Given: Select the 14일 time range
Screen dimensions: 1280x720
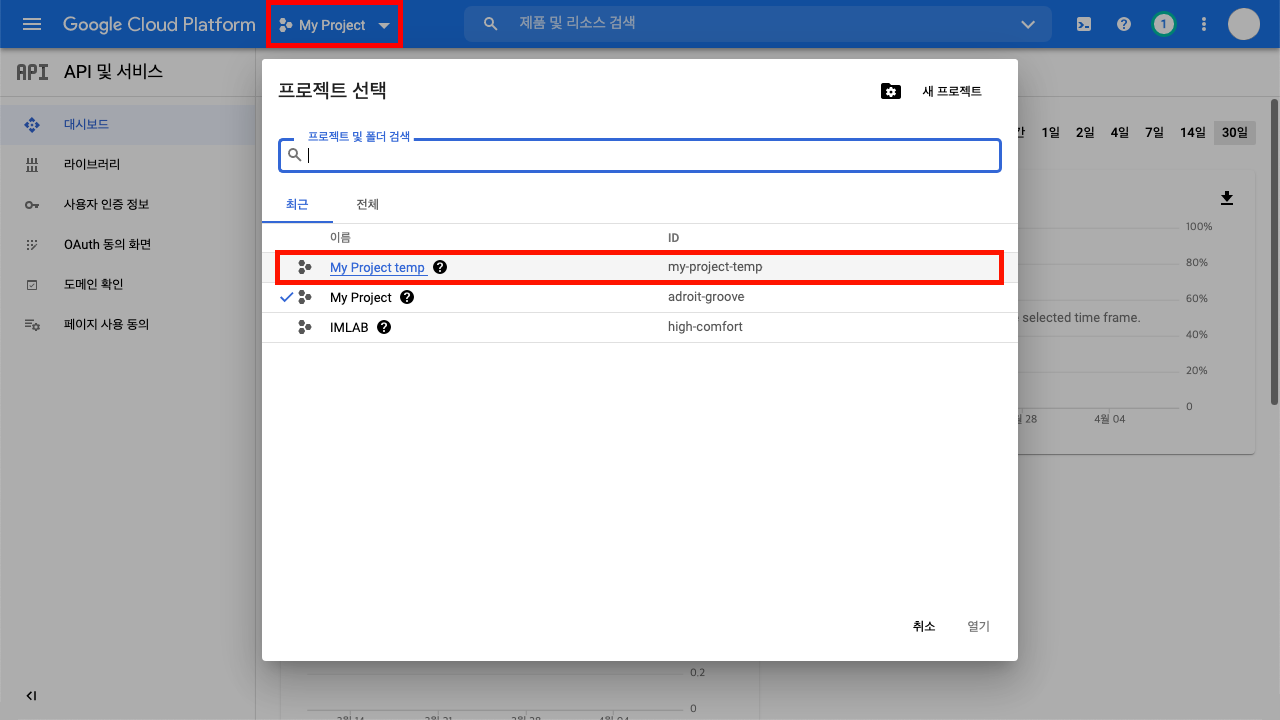Looking at the screenshot, I should (x=1193, y=132).
